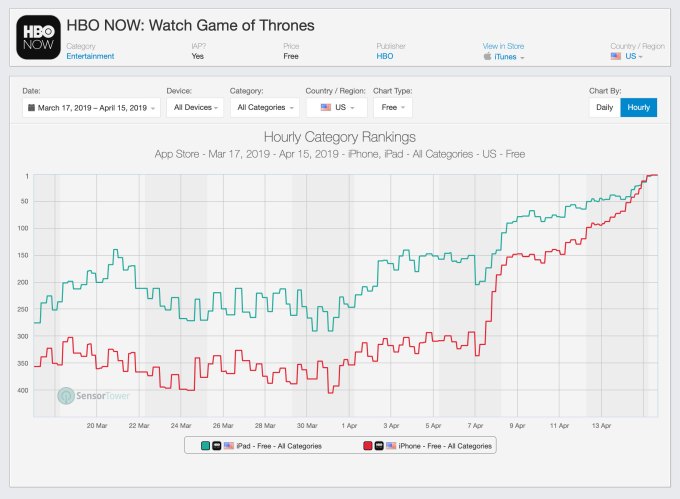Click the Apple icon next to iTunes

pos(487,57)
